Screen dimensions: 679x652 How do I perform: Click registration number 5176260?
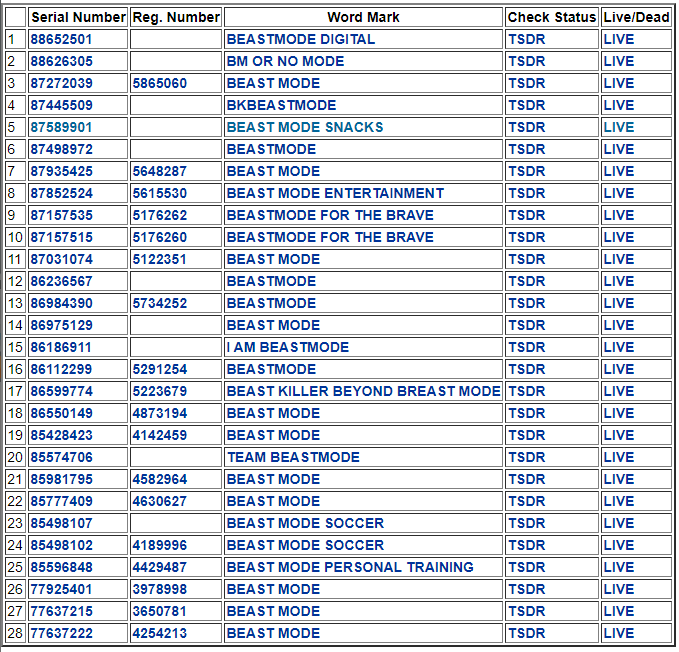coord(159,237)
